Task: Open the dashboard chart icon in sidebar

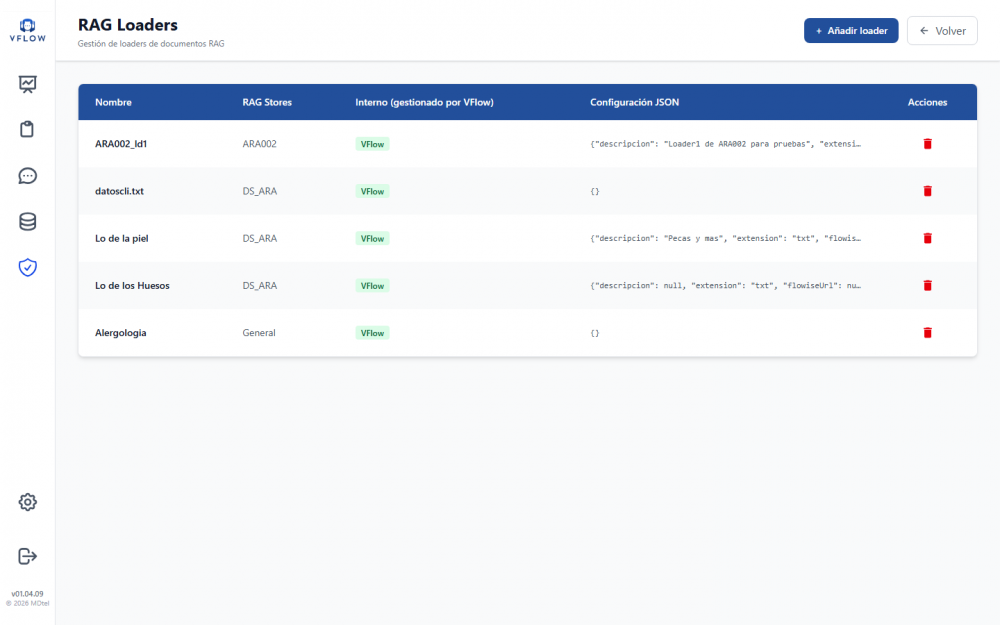Action: click(x=27, y=84)
